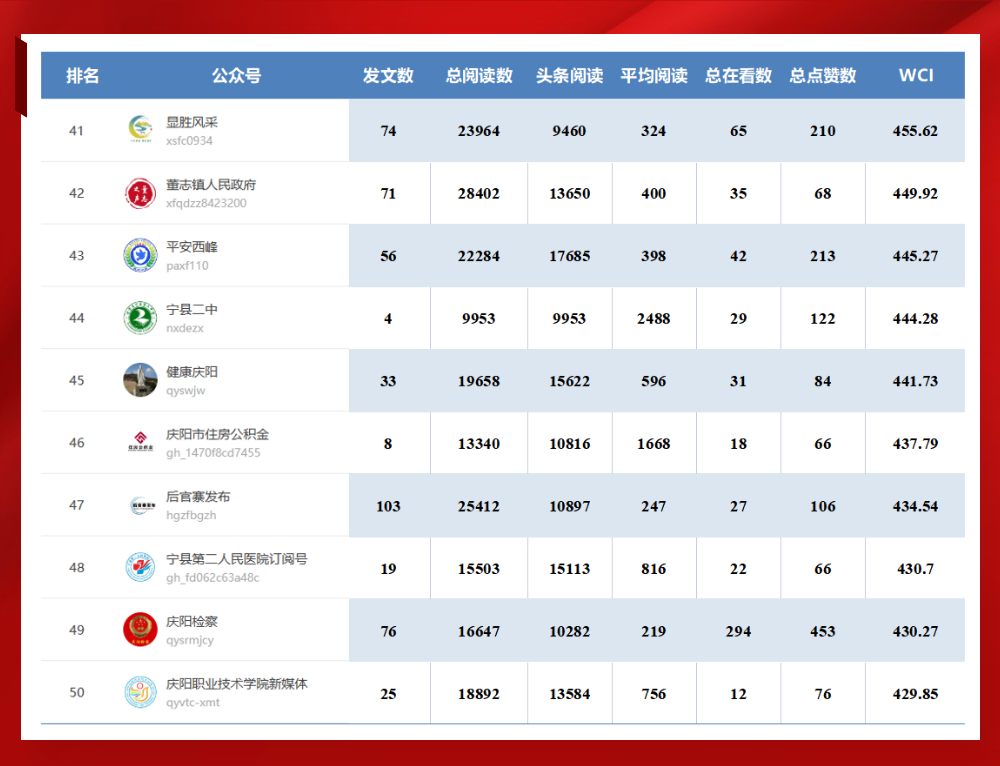Select the 发文数 column header
The width and height of the screenshot is (1000, 766).
pos(388,76)
